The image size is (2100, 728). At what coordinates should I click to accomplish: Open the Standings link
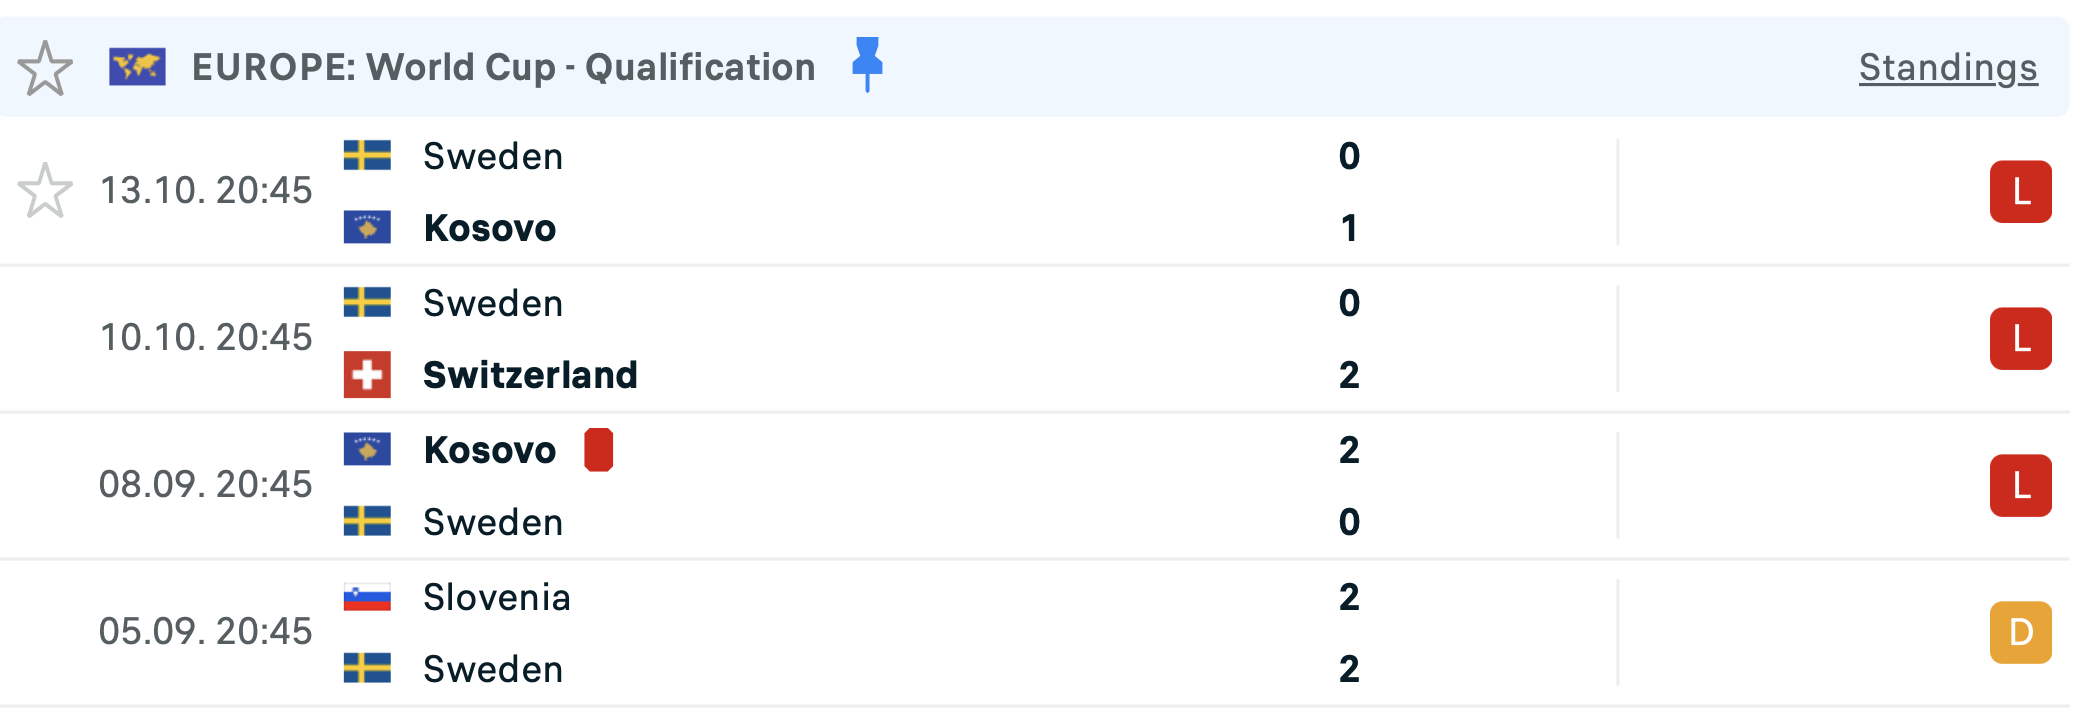pos(1947,68)
